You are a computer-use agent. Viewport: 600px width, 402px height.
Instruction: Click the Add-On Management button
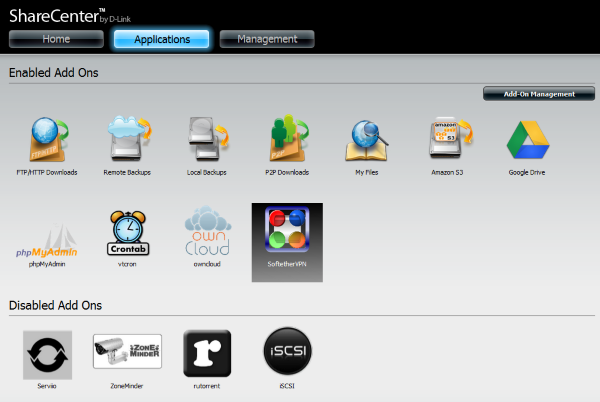pos(539,94)
